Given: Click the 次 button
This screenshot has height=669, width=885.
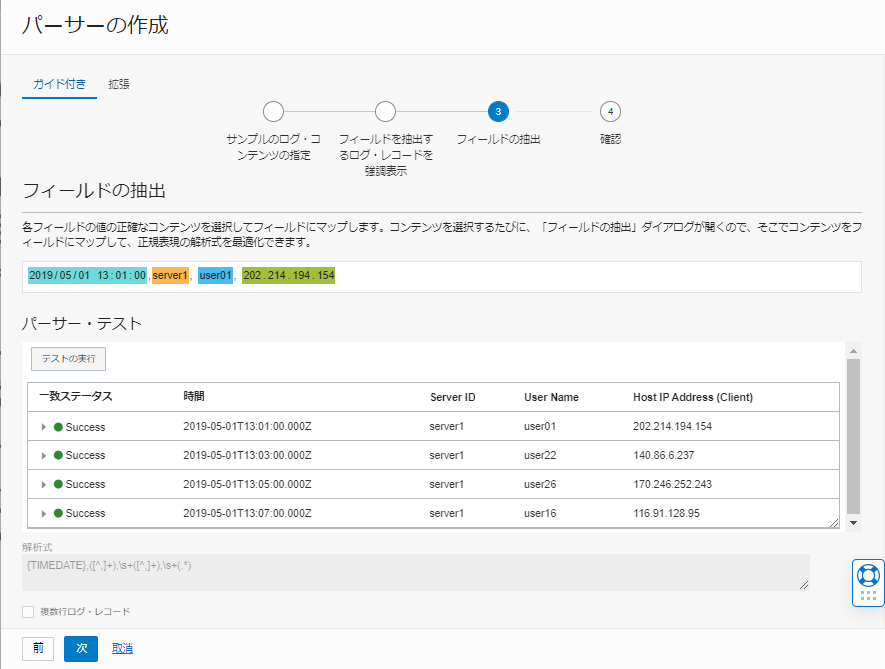Looking at the screenshot, I should click(x=81, y=648).
